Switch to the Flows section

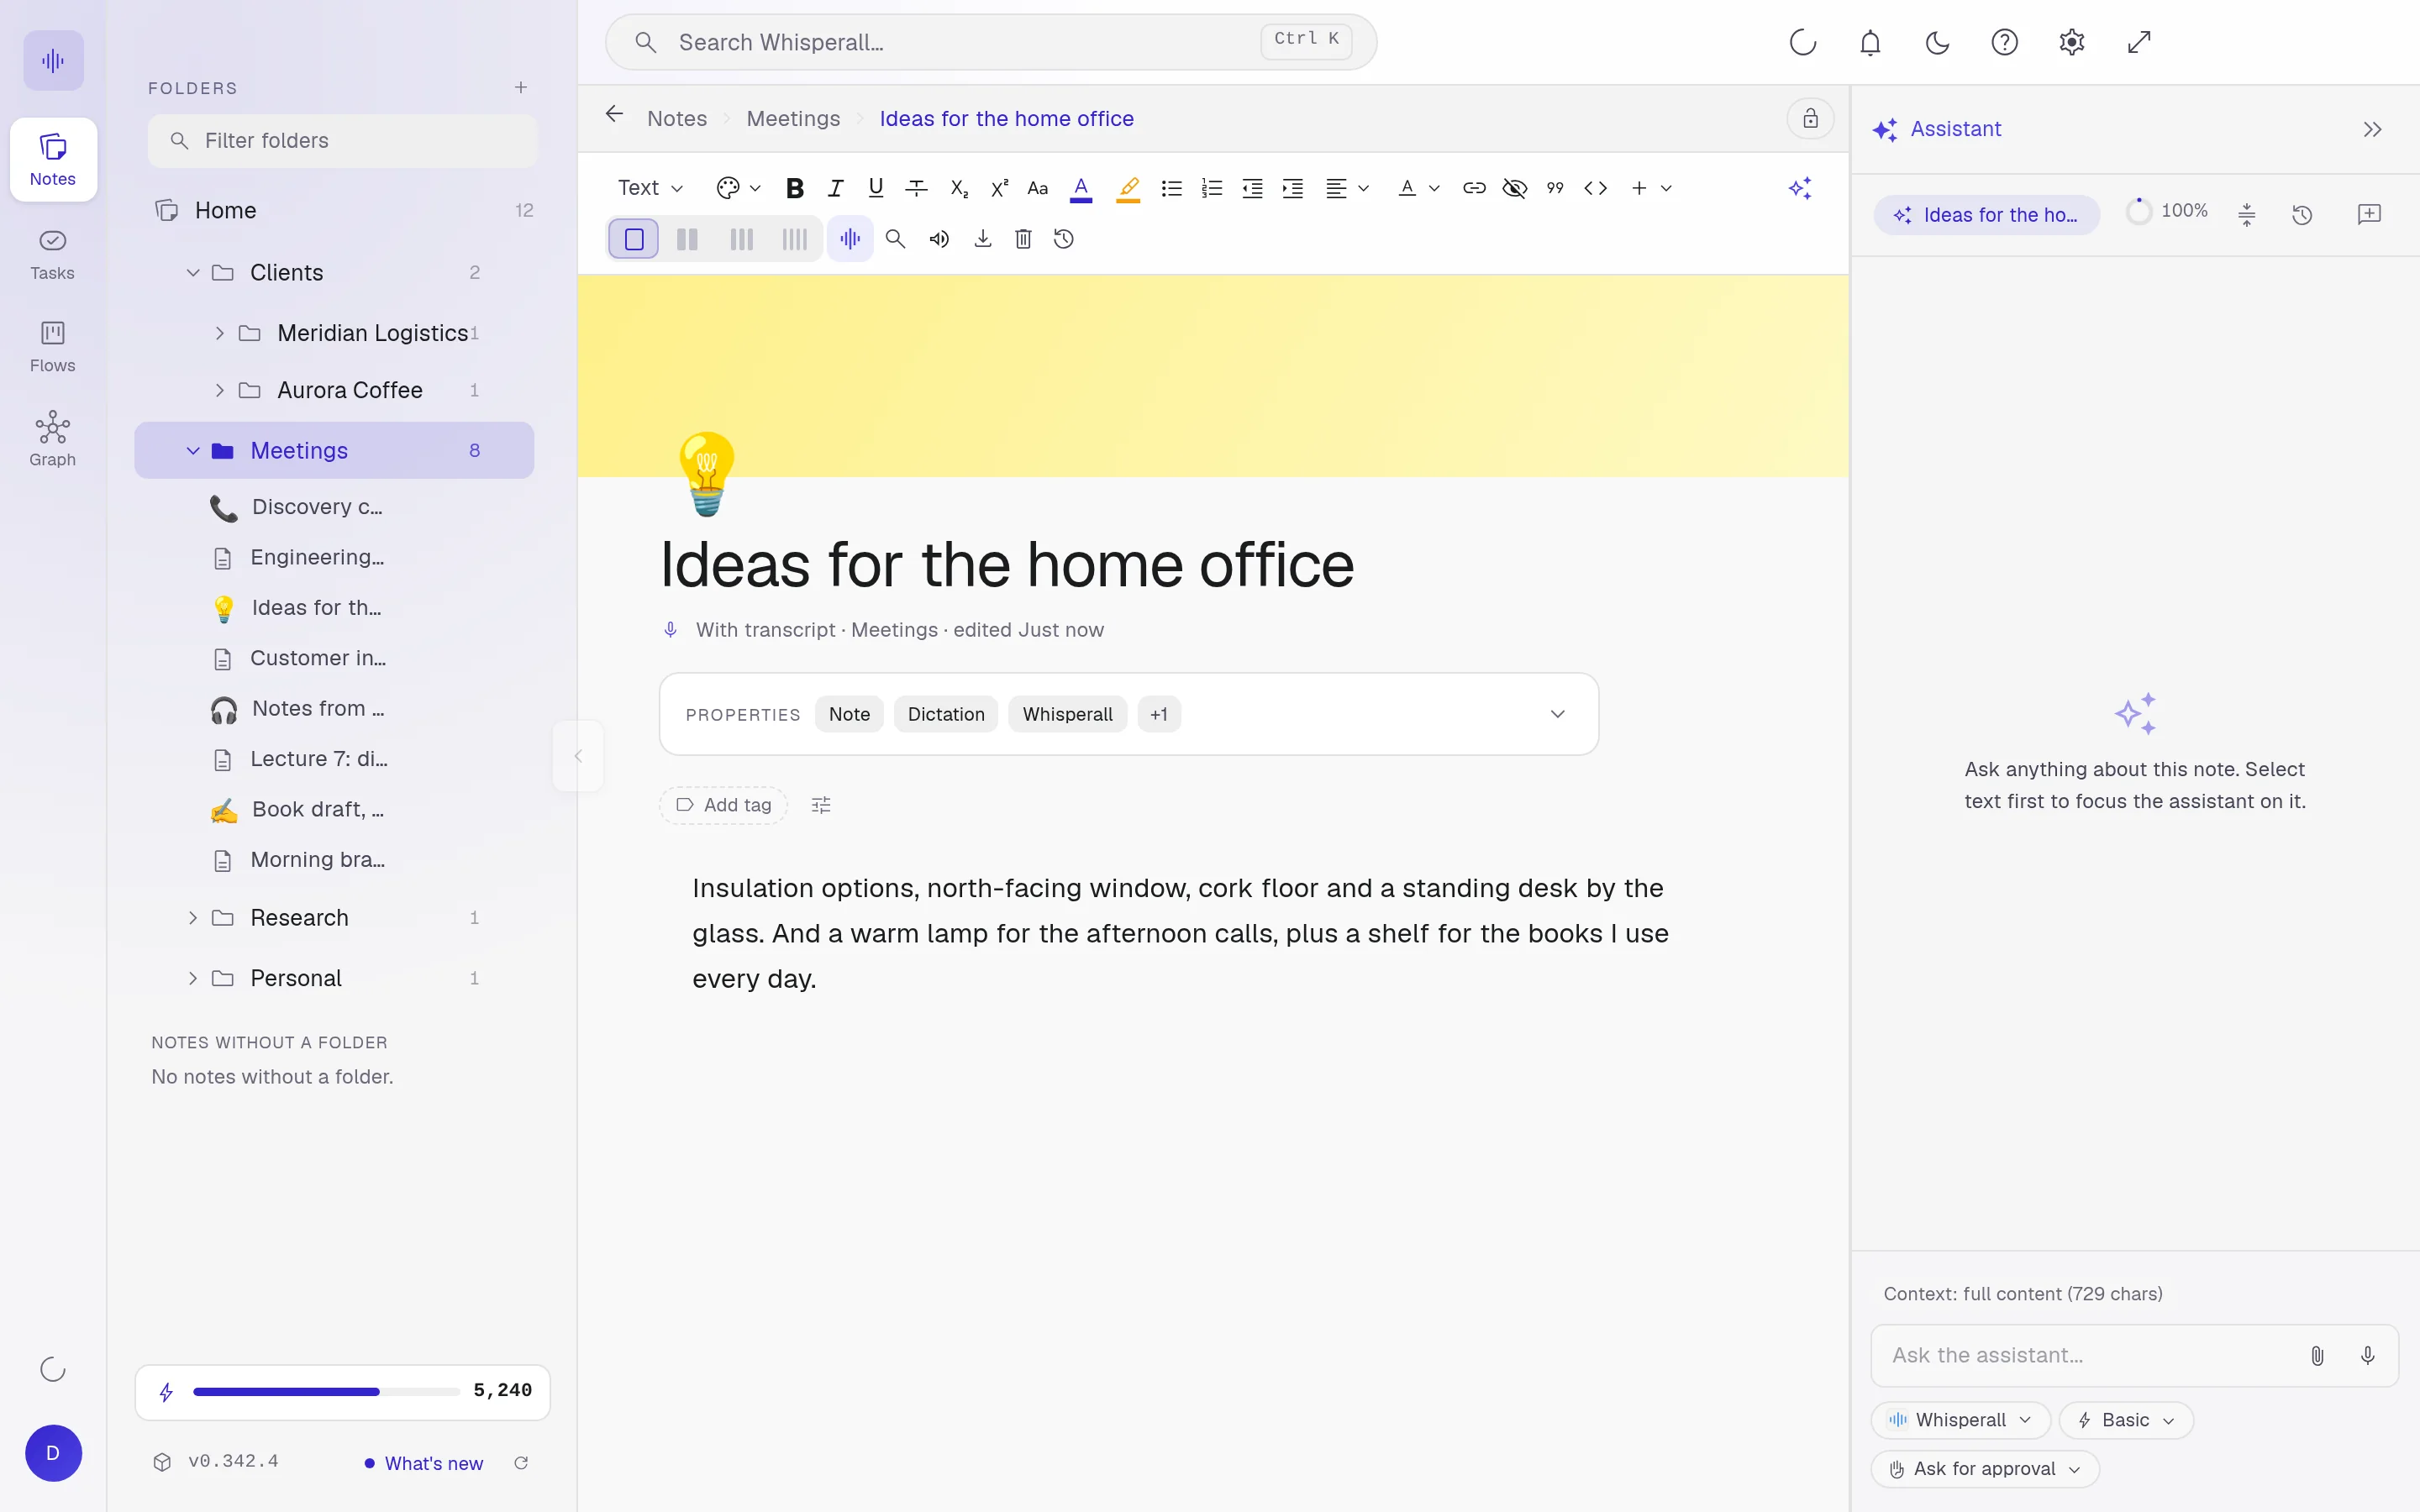53,347
